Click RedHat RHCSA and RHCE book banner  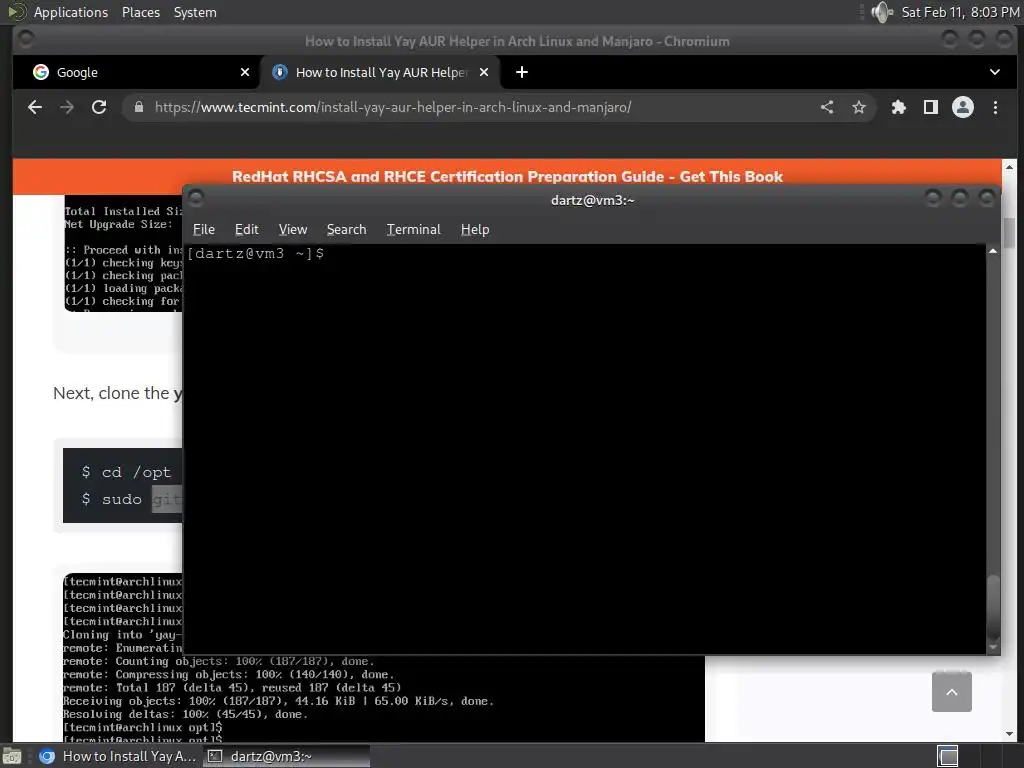pos(507,176)
